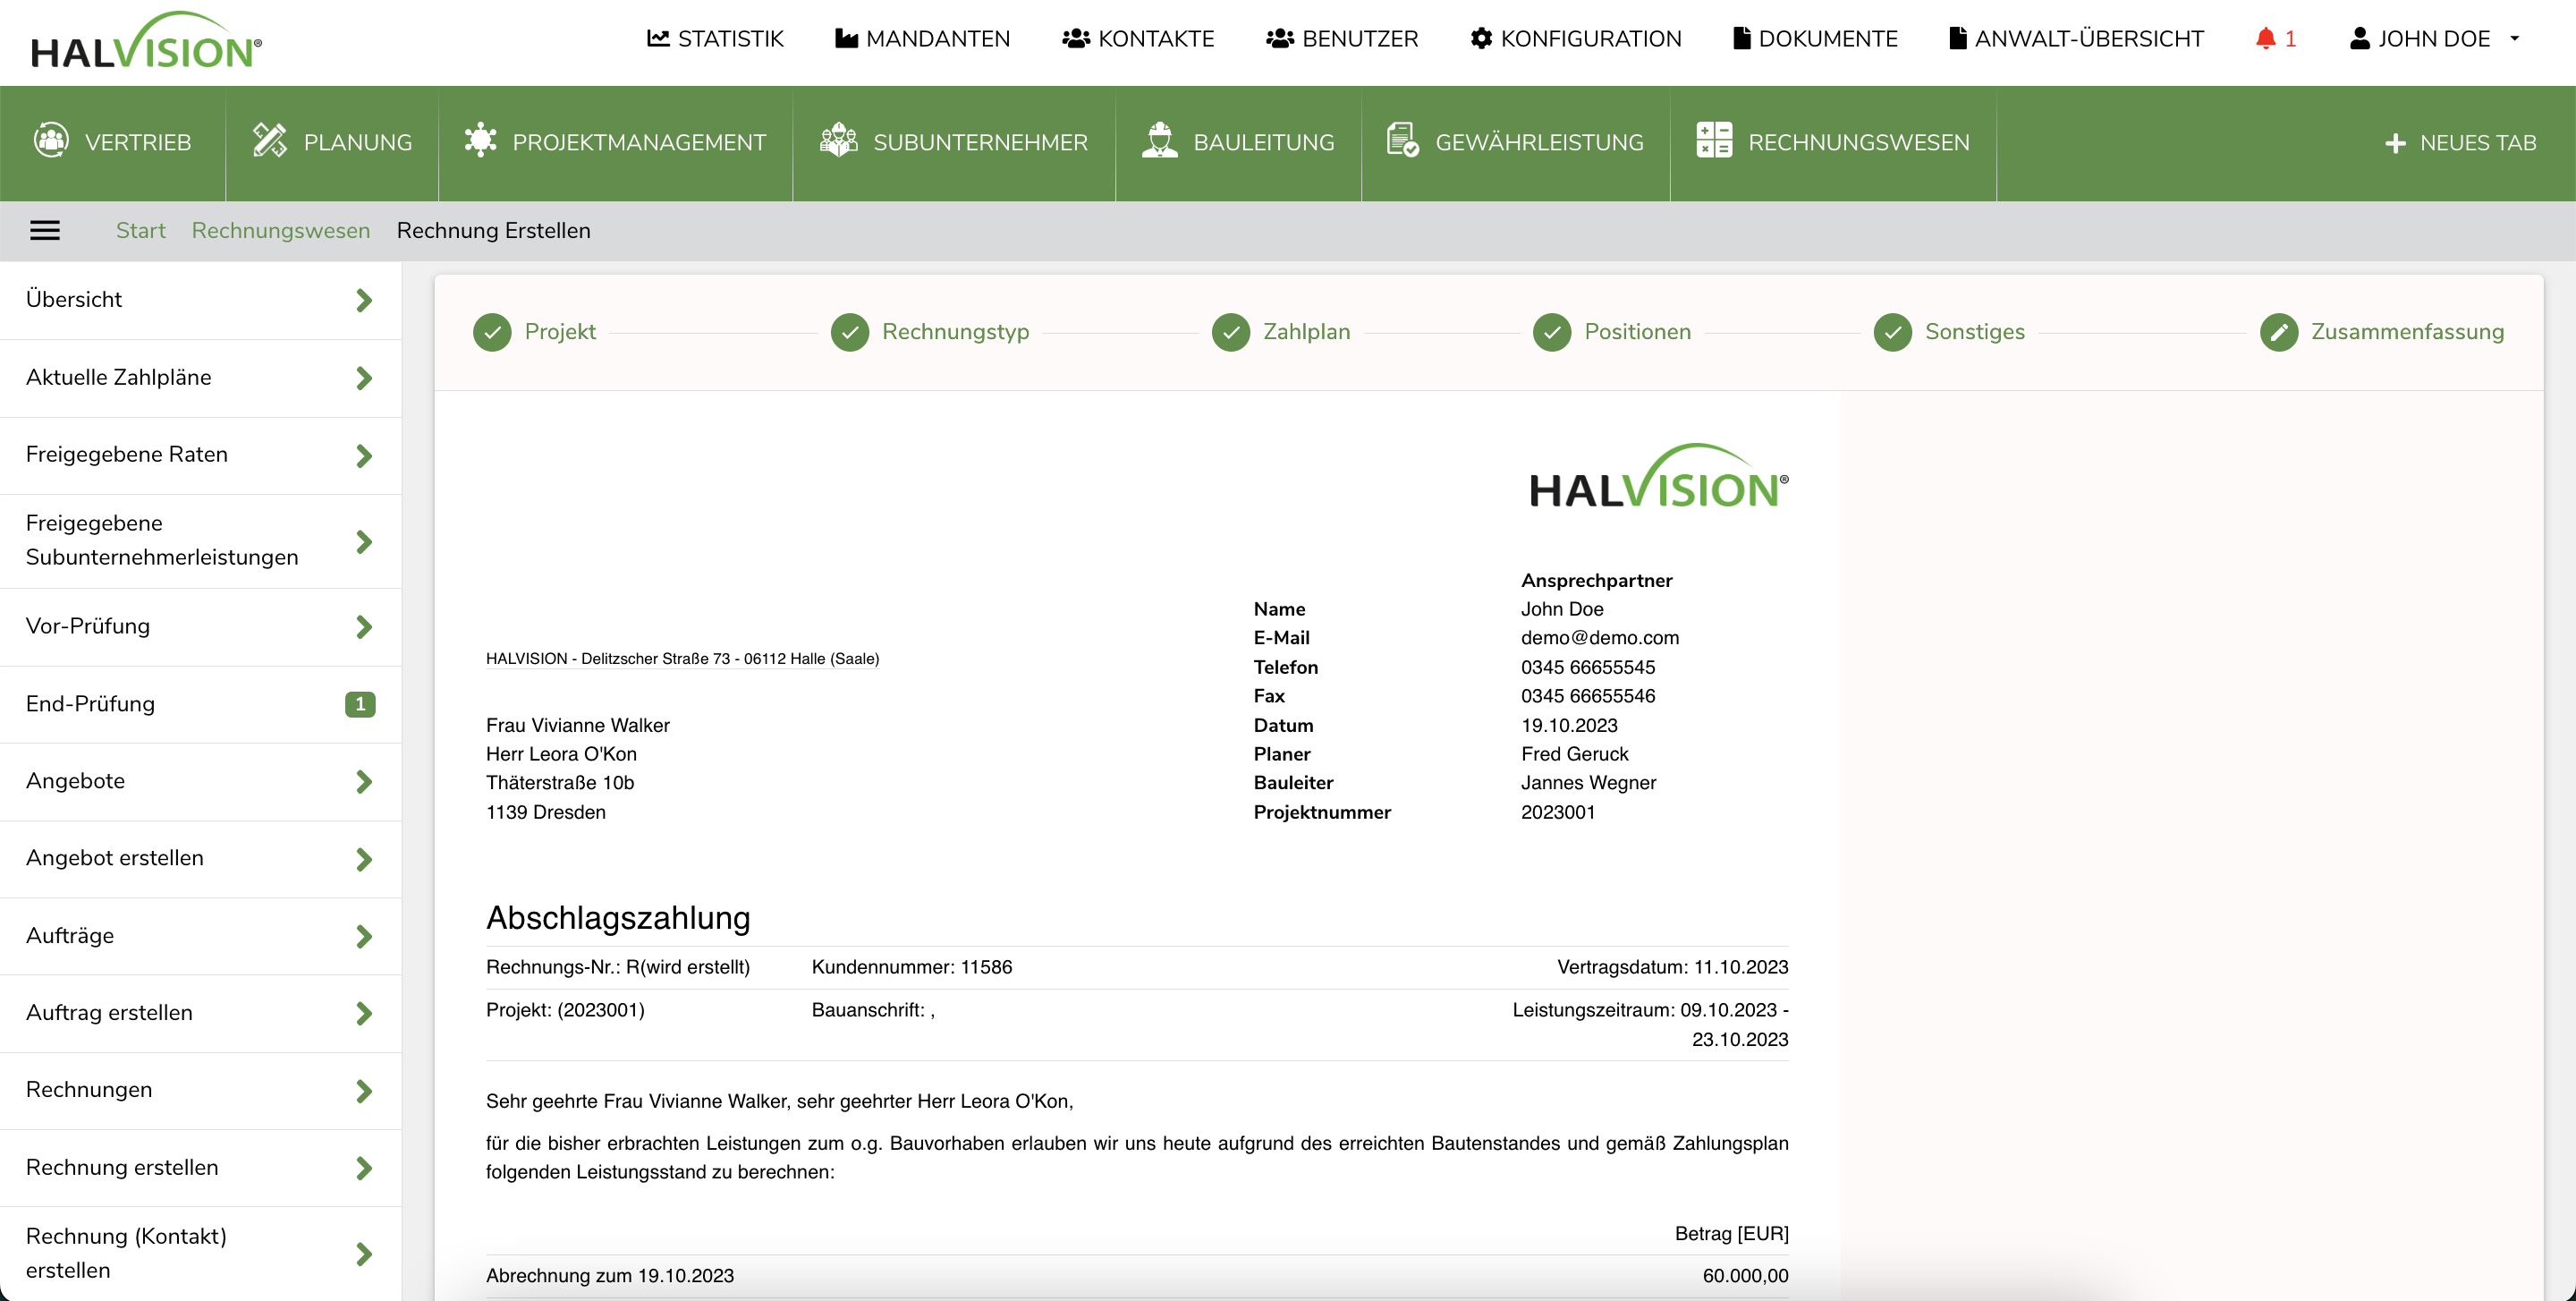Click the John Doe user icon
Screen dimensions: 2576x1301
point(2360,39)
